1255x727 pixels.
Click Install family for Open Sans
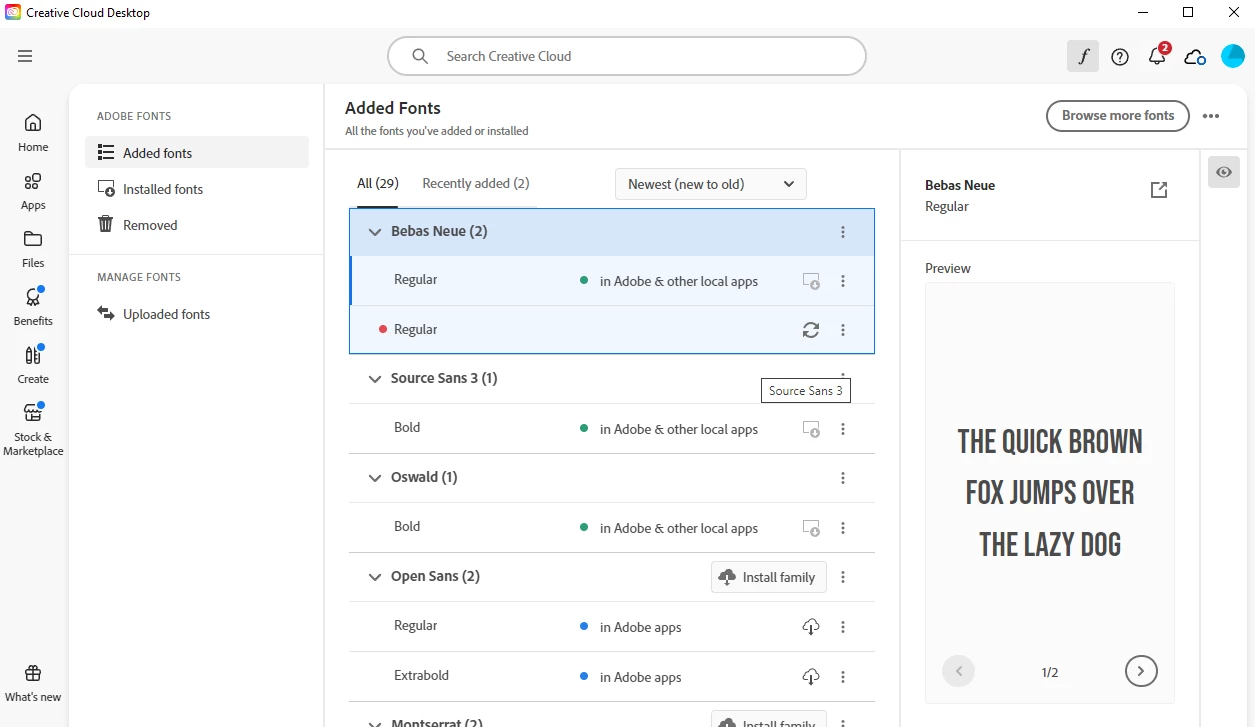point(769,577)
